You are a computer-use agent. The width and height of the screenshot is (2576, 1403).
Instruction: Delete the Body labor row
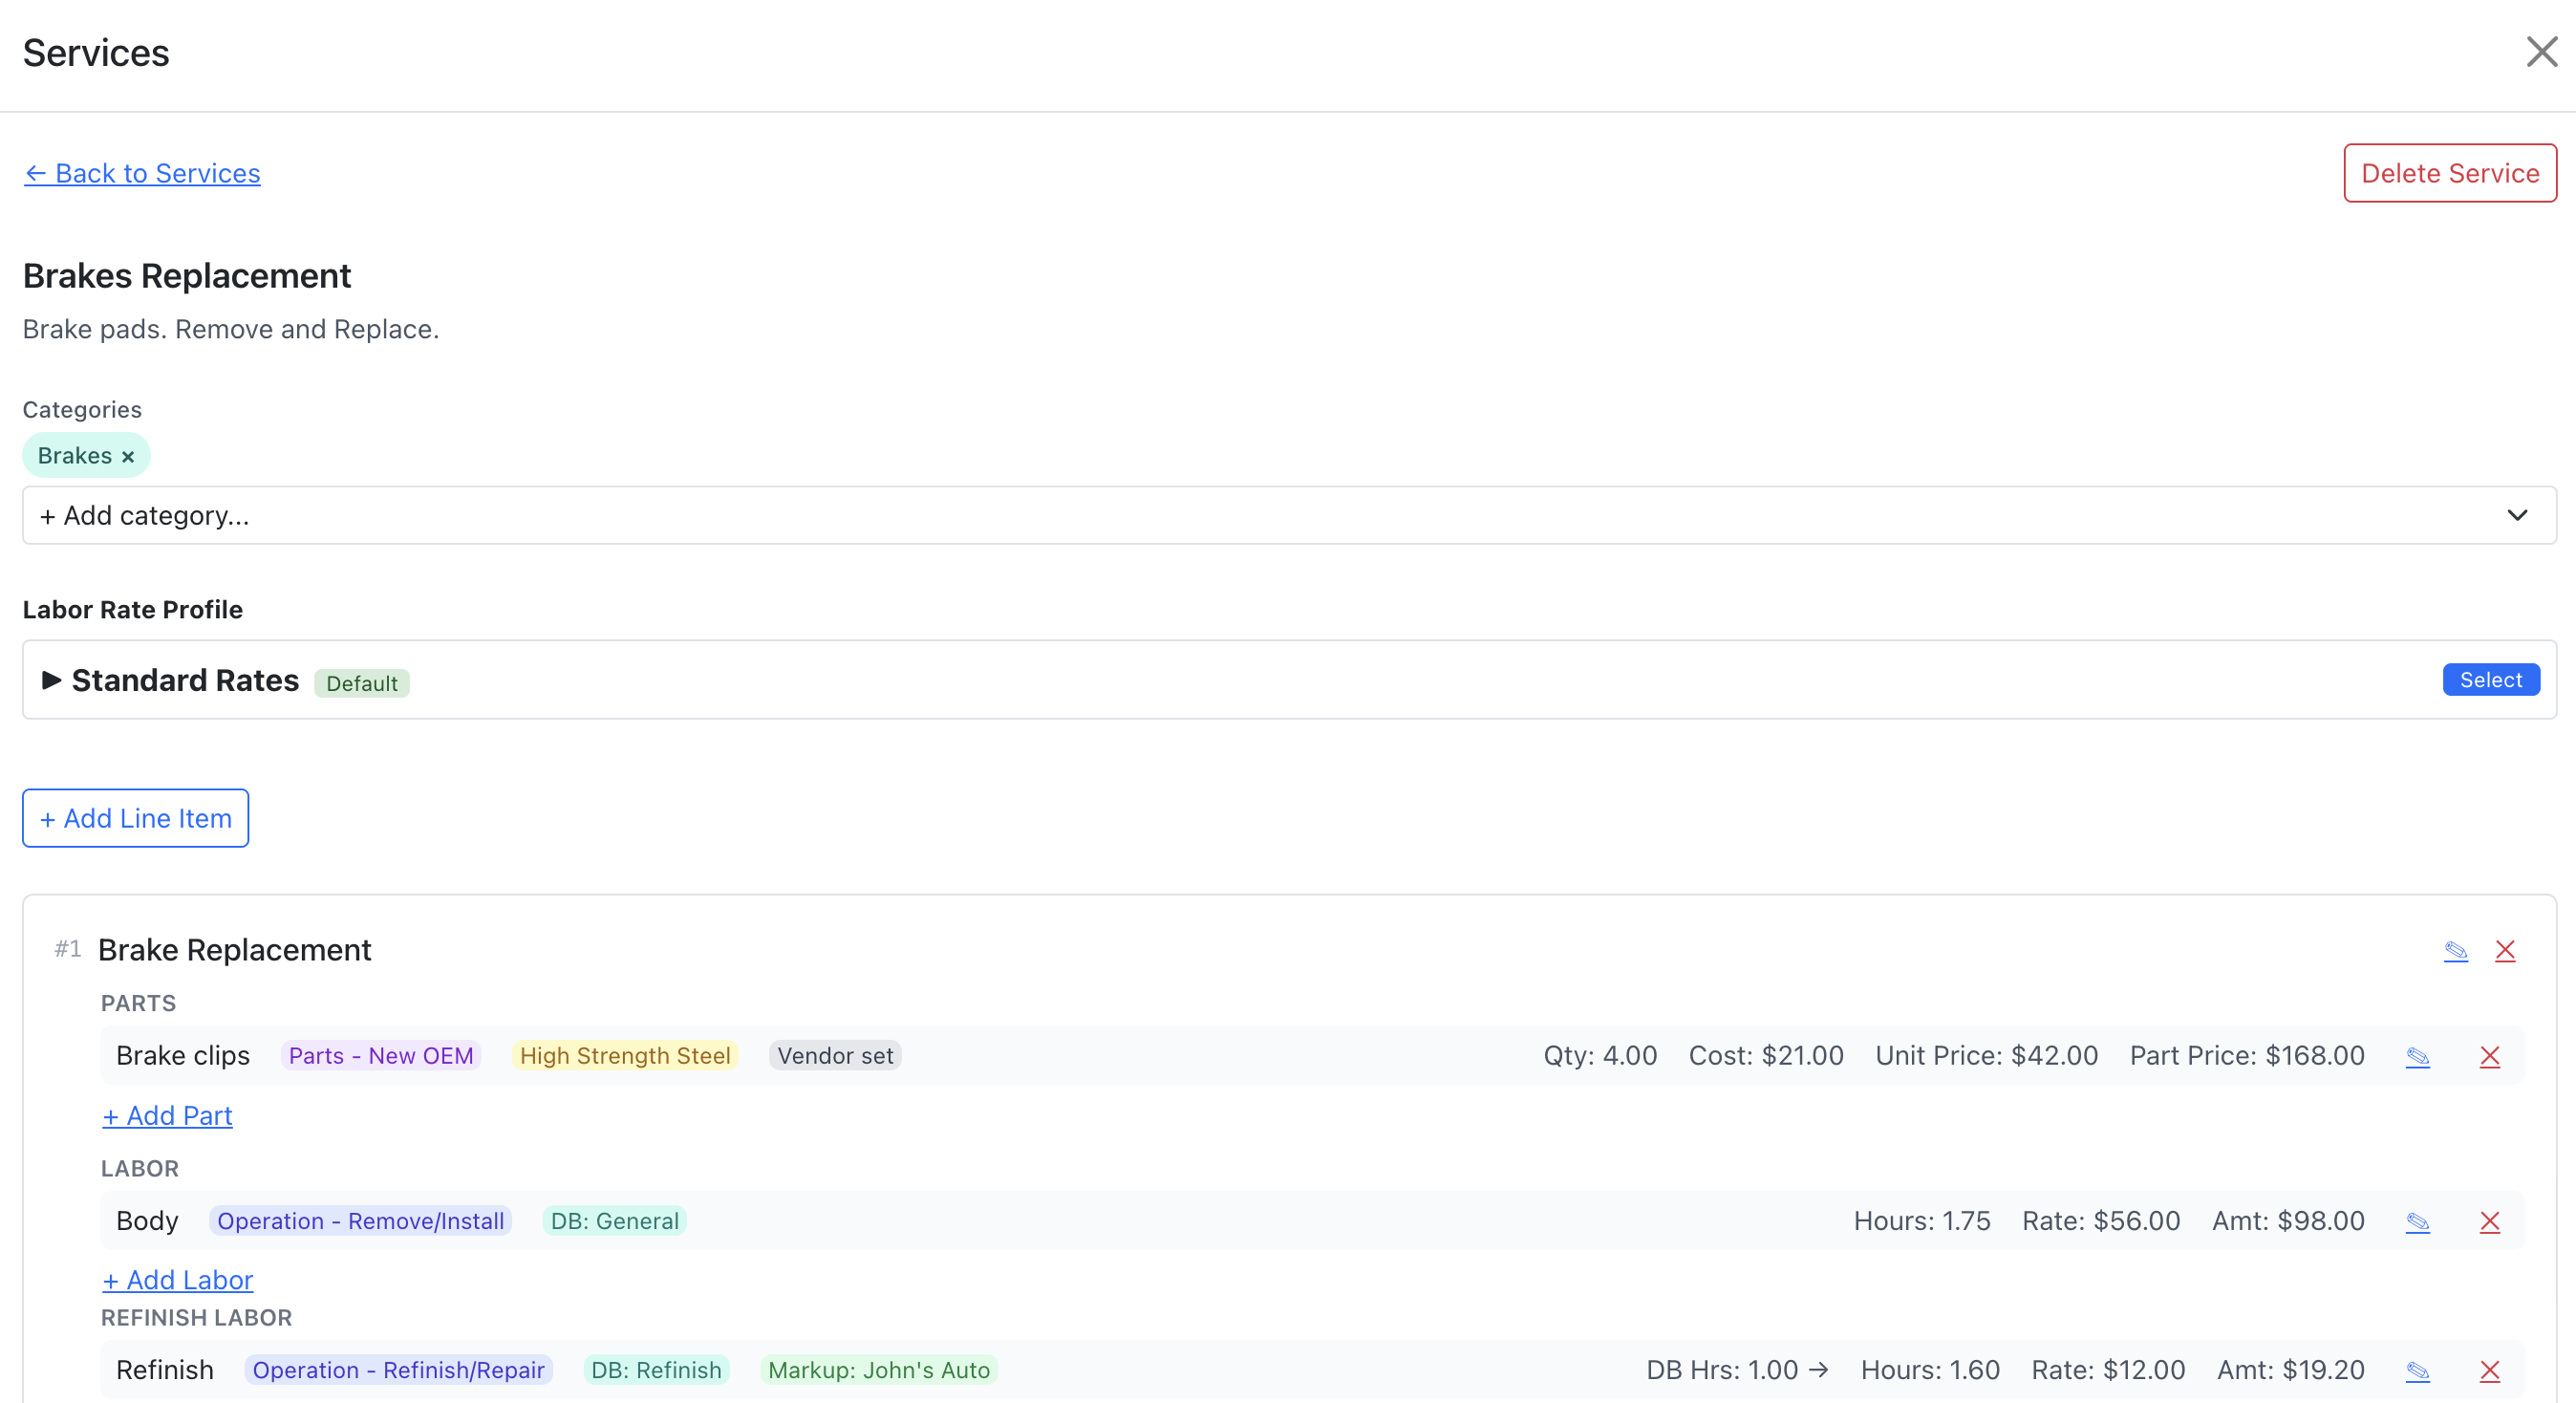[2490, 1221]
